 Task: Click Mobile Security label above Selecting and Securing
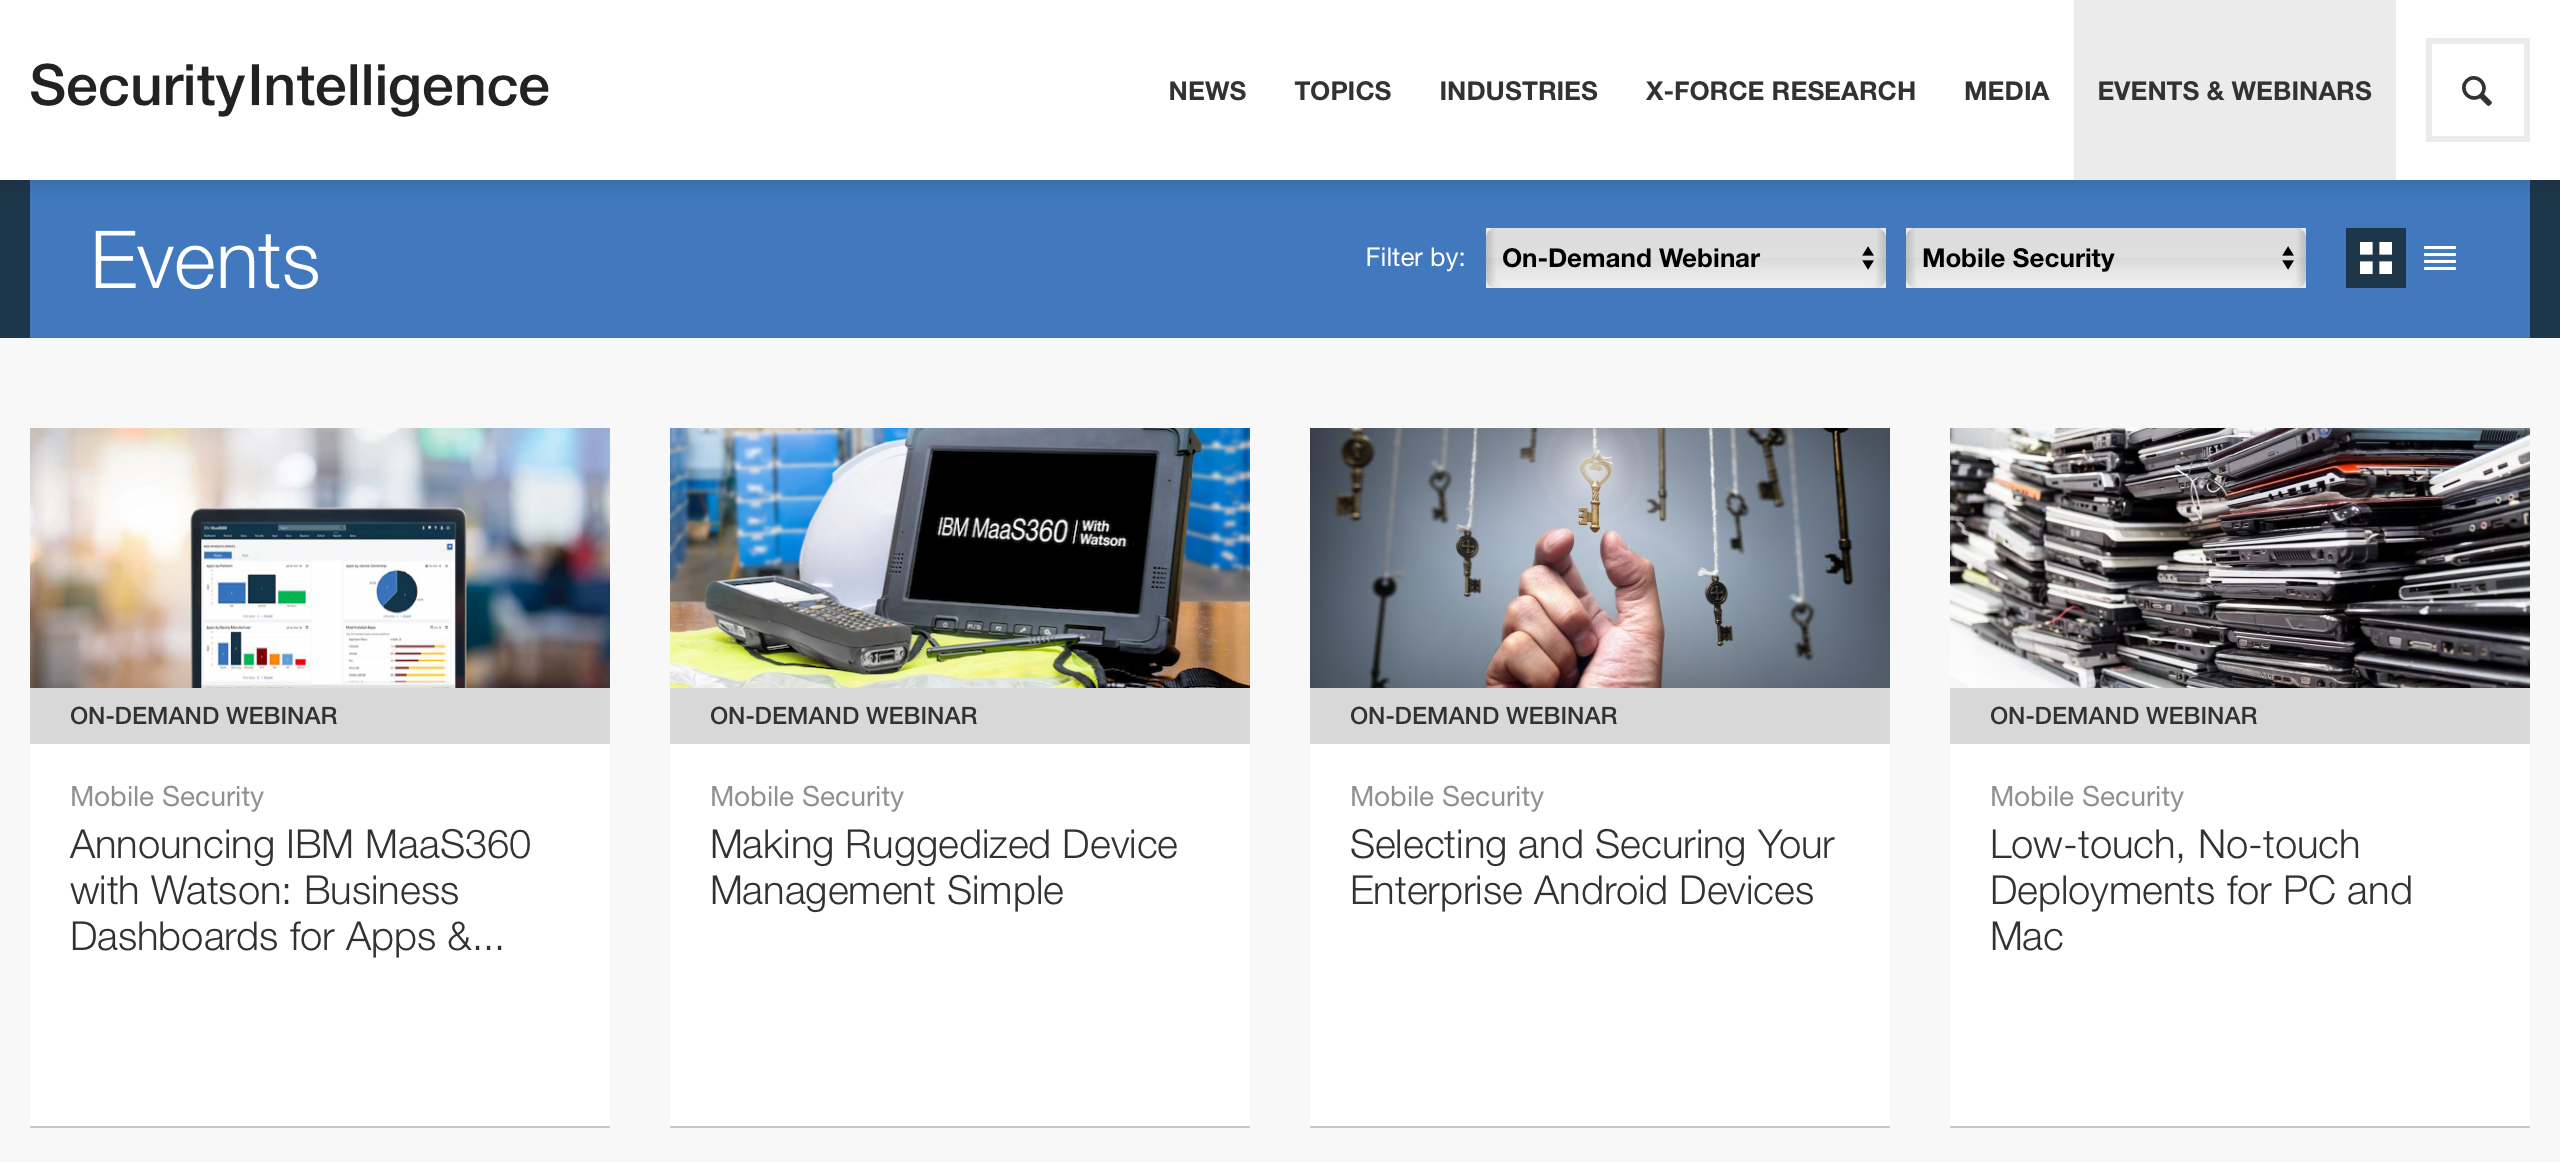coord(1447,796)
